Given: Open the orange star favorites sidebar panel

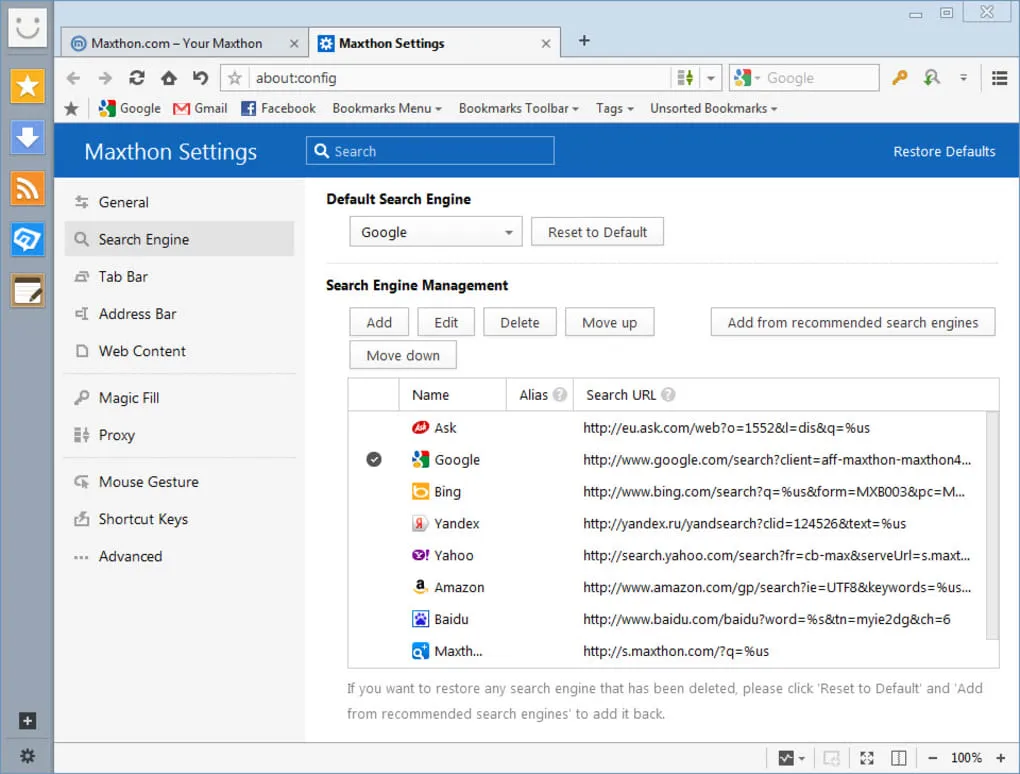Looking at the screenshot, I should coord(27,87).
